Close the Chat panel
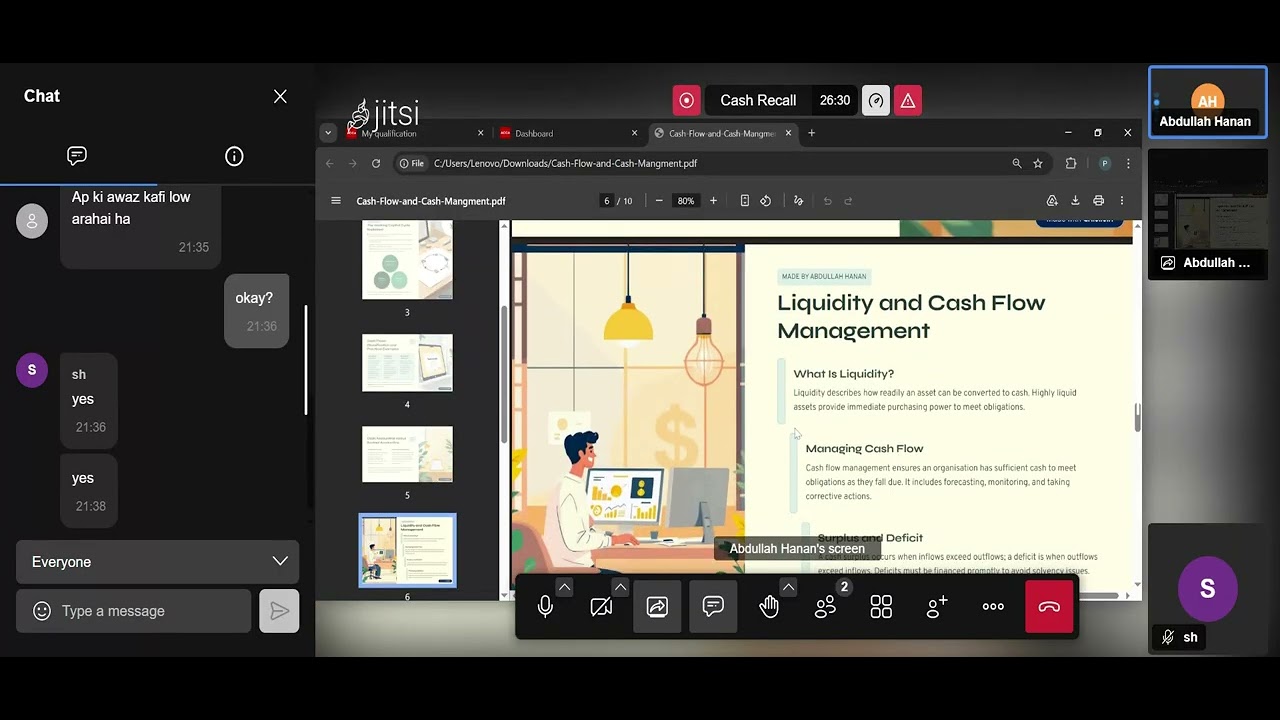The width and height of the screenshot is (1280, 720). 280,96
